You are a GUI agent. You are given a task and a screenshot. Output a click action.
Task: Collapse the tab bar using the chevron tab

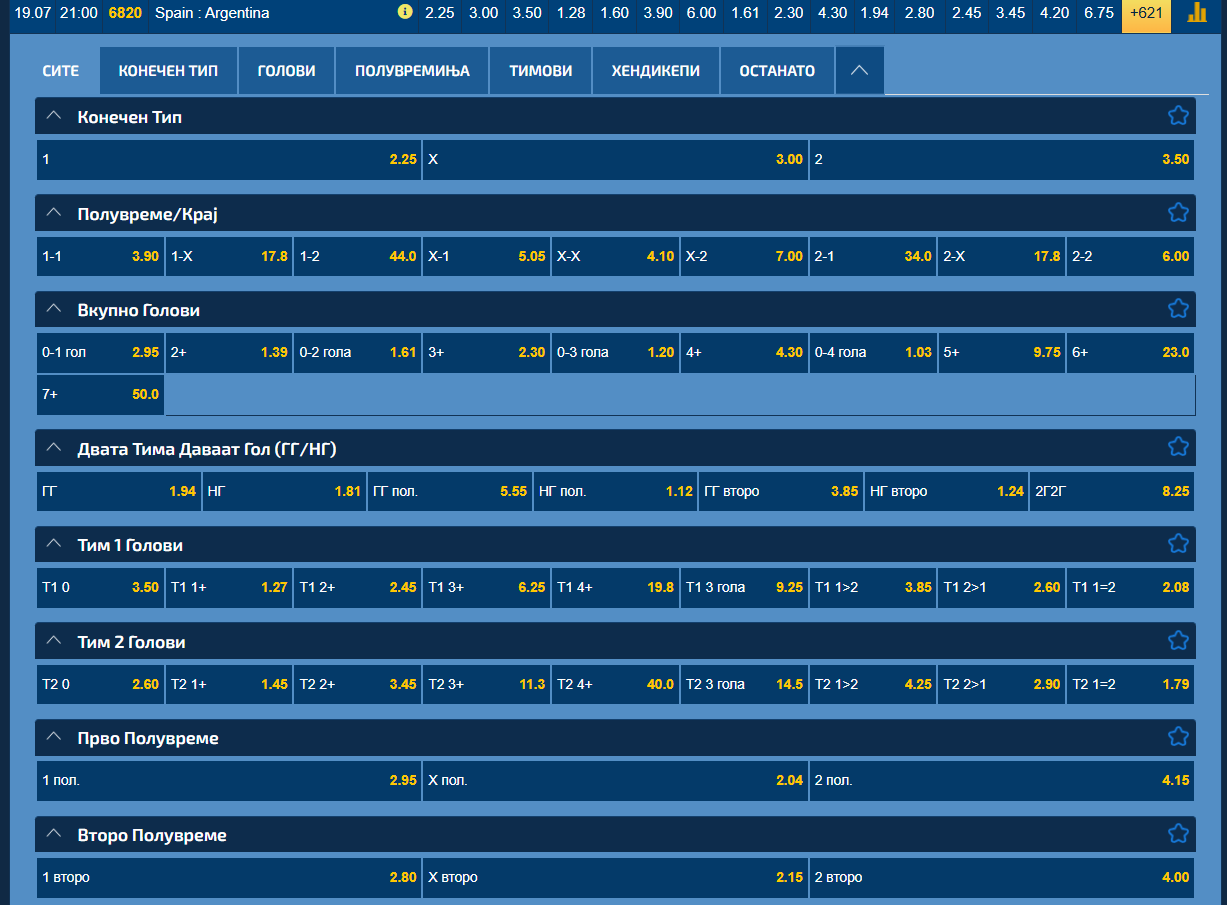tap(860, 71)
